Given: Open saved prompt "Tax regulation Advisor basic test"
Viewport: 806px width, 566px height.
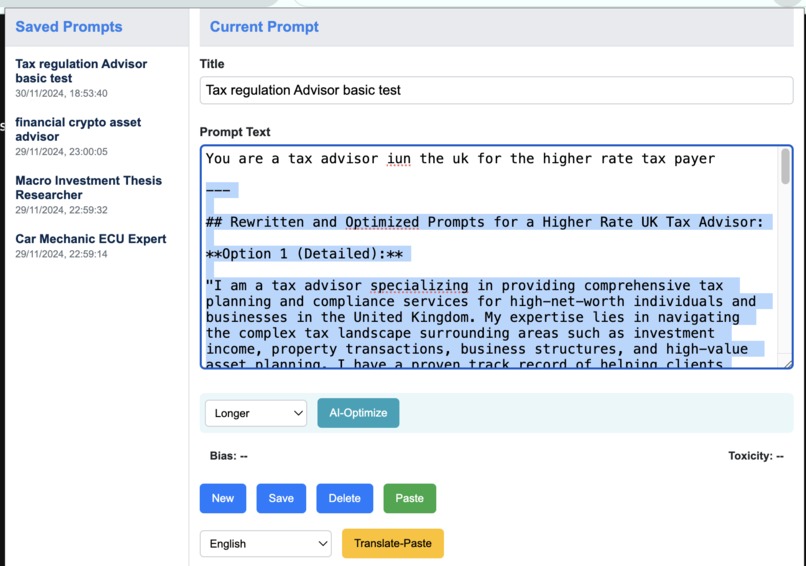Looking at the screenshot, I should pyautogui.click(x=81, y=71).
